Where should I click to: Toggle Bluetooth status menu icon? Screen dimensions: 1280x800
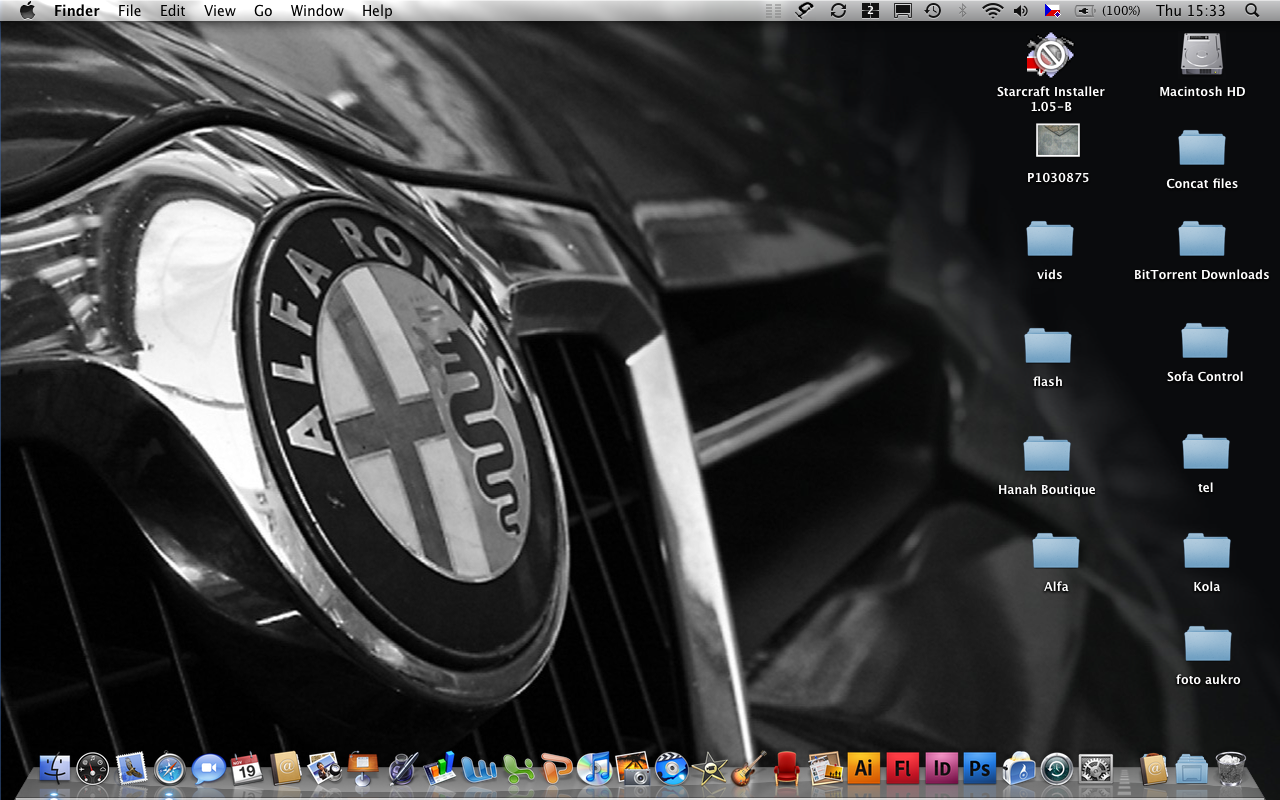coord(963,11)
